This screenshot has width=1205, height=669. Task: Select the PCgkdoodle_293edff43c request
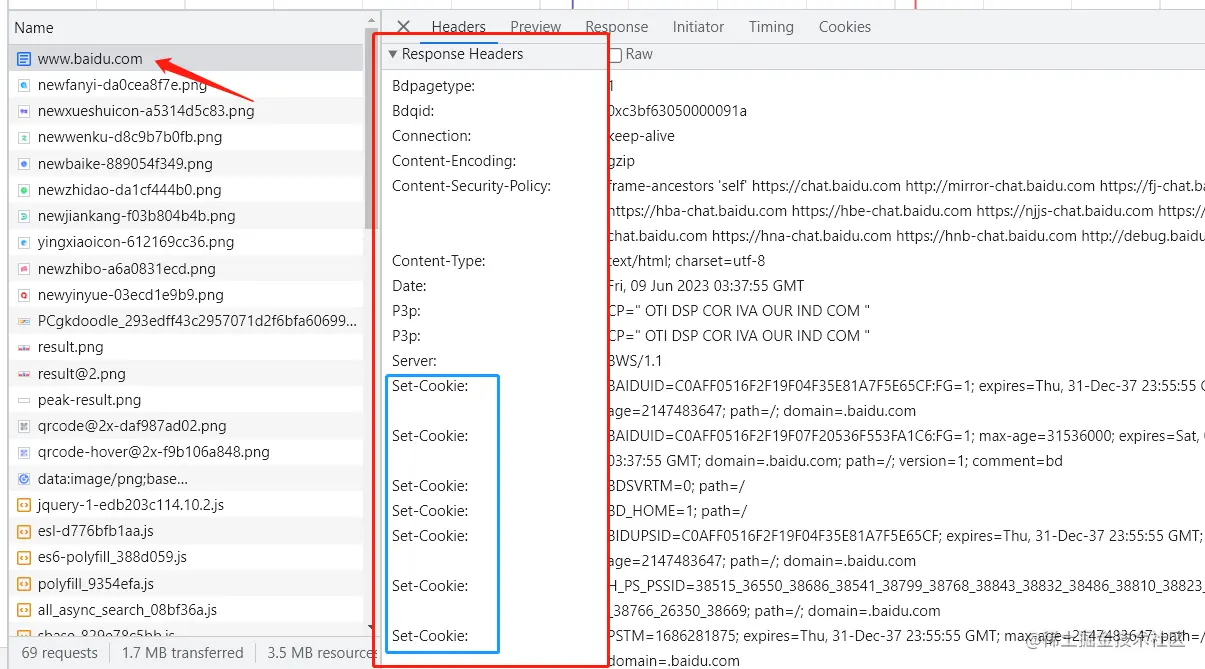point(186,321)
